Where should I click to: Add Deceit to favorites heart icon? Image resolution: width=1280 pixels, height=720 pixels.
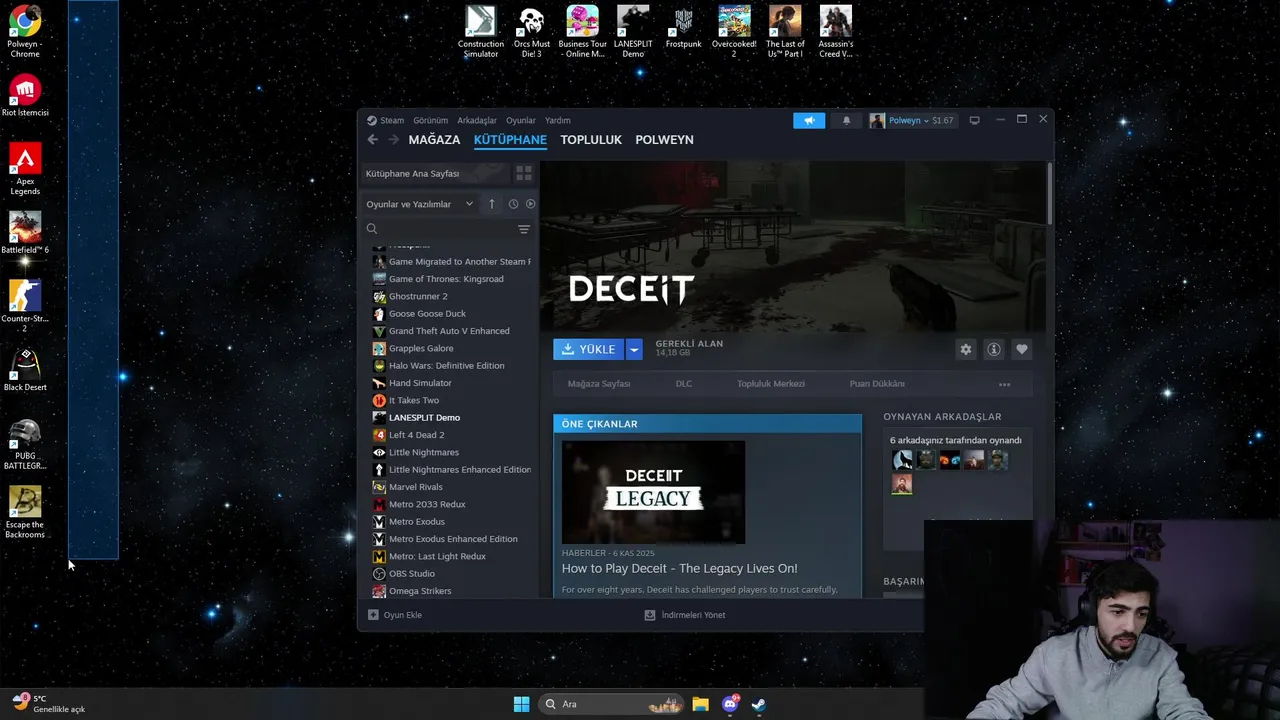click(1021, 349)
